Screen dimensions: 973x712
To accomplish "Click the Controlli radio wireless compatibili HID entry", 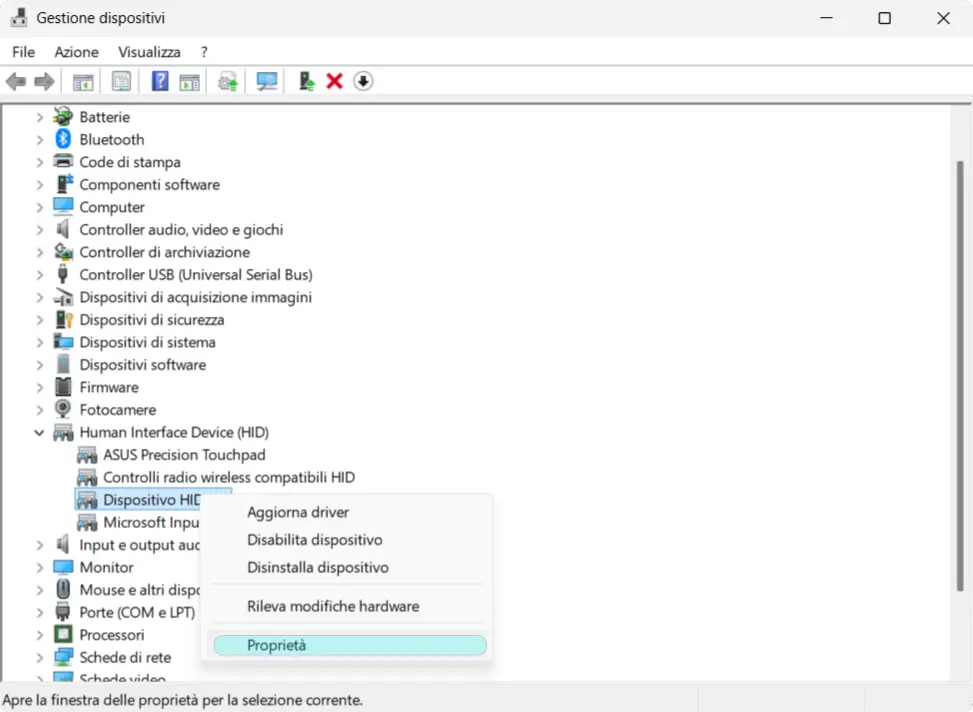I will tap(228, 477).
